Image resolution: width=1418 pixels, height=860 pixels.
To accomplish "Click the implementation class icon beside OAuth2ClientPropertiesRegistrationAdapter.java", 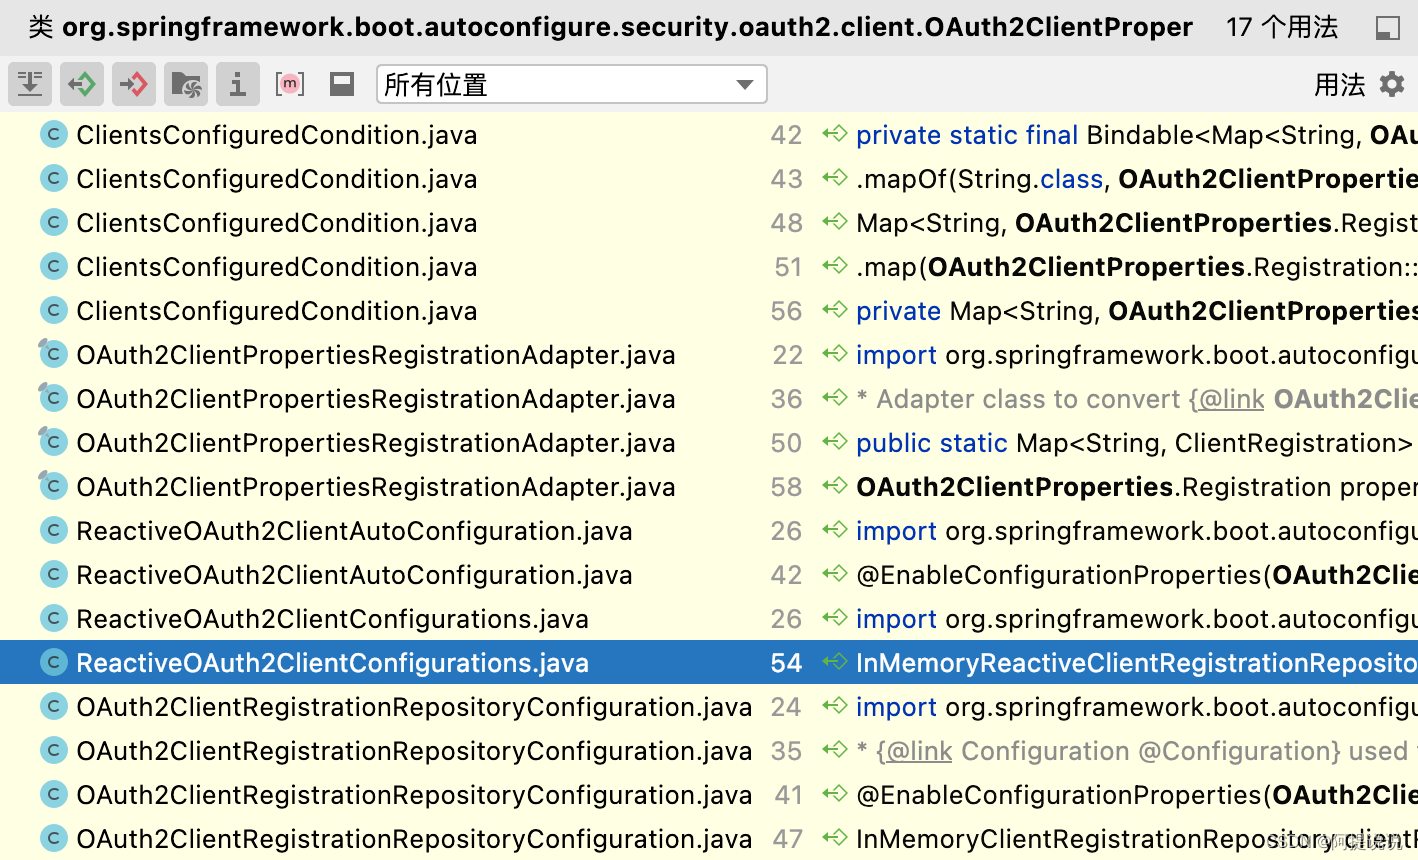I will 53,354.
